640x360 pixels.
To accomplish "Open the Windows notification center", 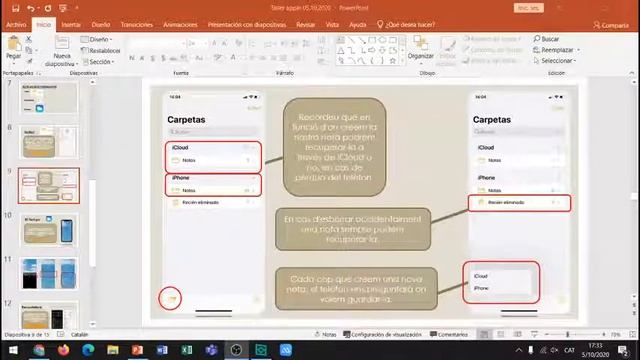I will tap(623, 350).
